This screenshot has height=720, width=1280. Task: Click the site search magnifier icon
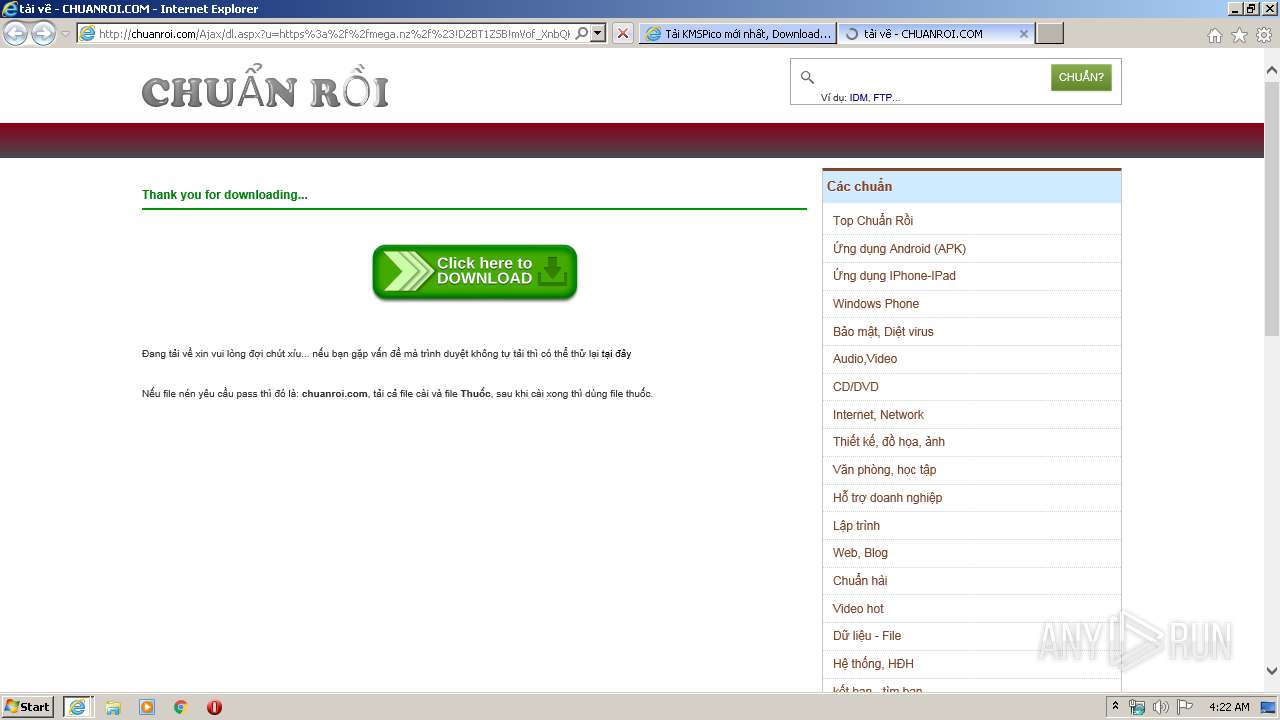click(x=807, y=77)
